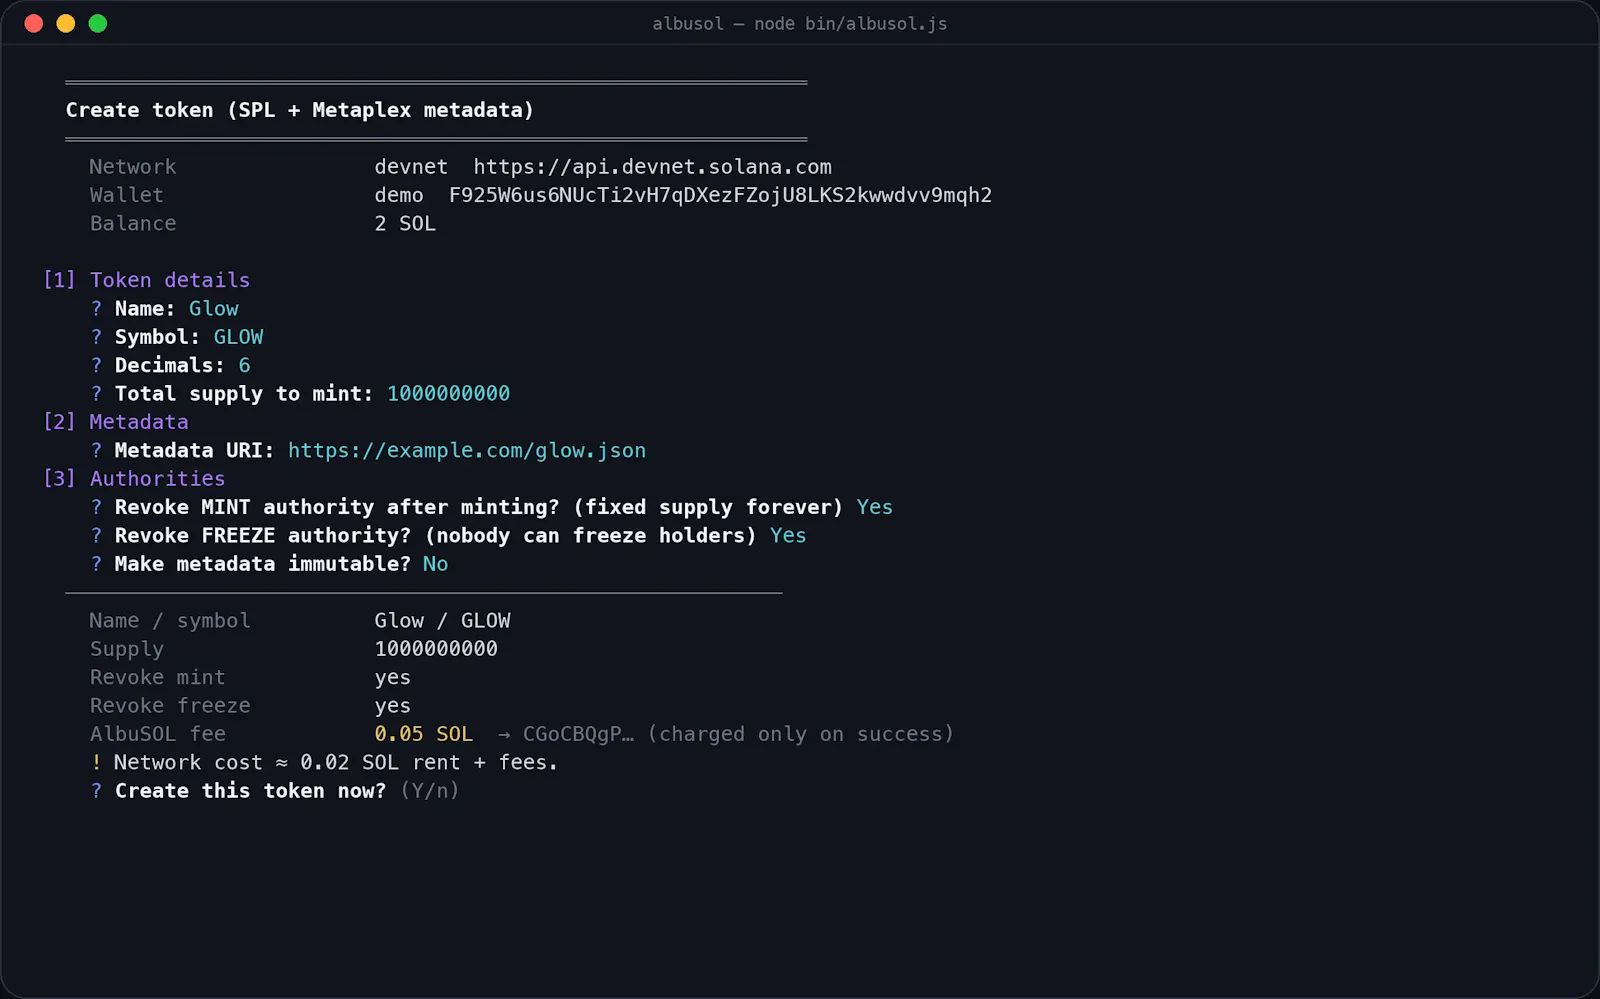Open the https://api.devnet.solana.com URL
1600x999 pixels.
tap(652, 167)
